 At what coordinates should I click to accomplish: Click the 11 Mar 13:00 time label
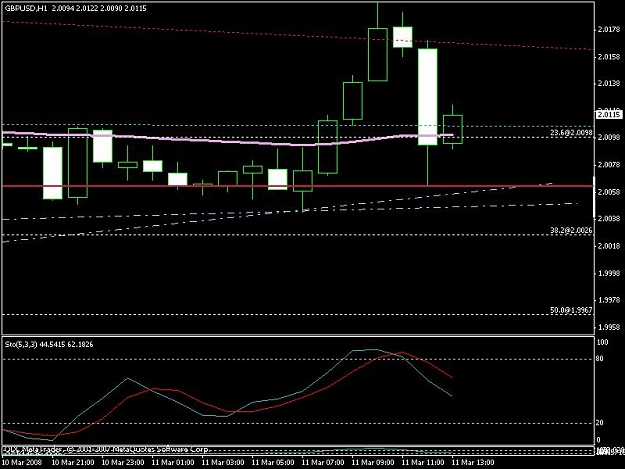(x=473, y=462)
